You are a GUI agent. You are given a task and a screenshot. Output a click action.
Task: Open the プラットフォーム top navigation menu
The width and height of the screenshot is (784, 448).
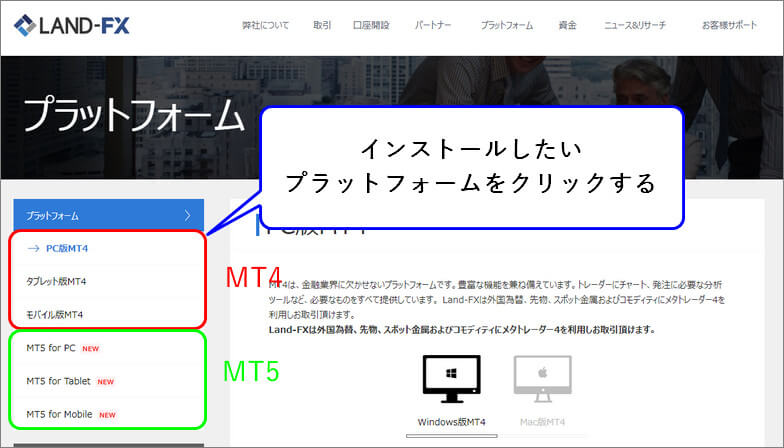[x=506, y=25]
